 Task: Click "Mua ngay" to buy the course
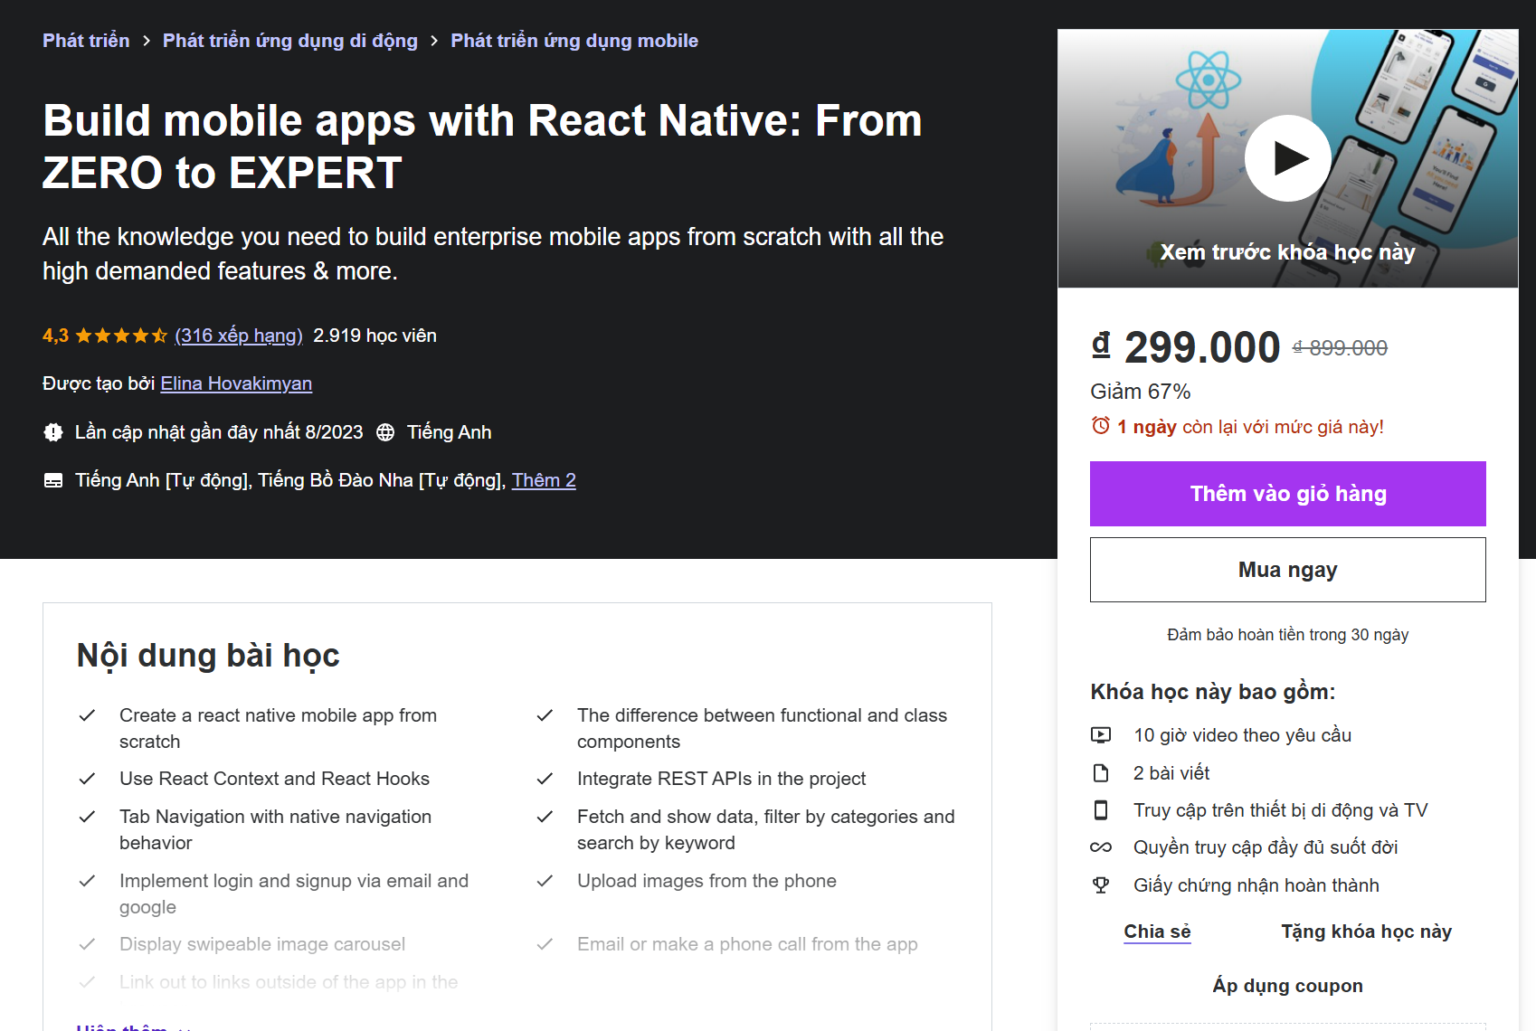pos(1288,569)
